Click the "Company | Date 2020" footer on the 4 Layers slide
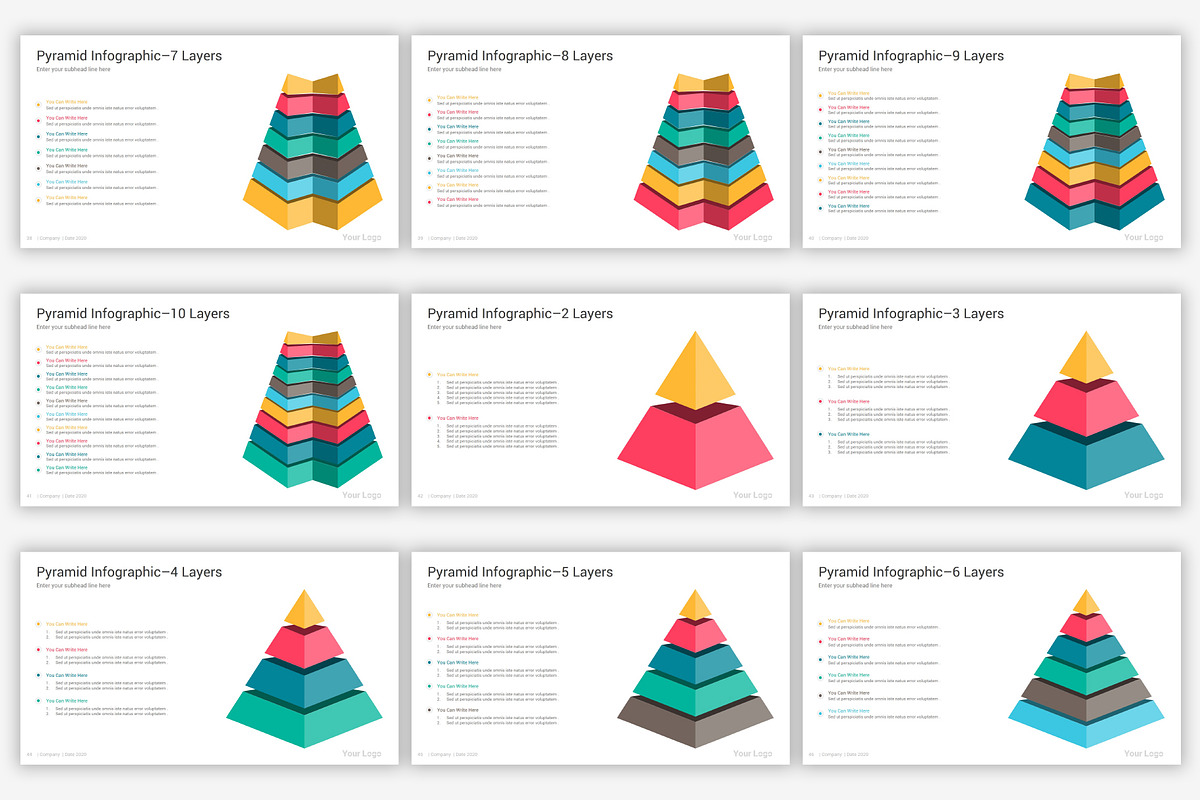The image size is (1200, 800). (x=62, y=755)
